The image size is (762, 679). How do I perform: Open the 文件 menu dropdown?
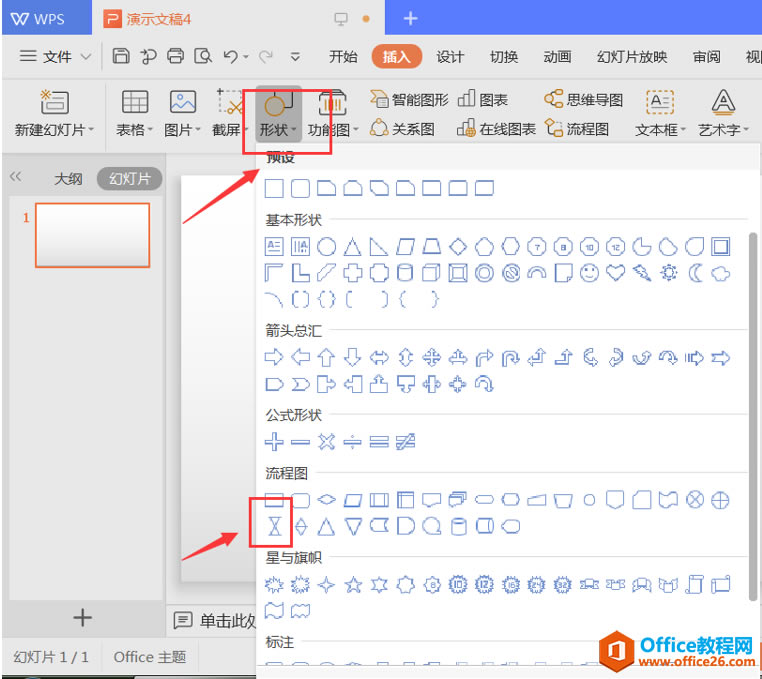coord(55,56)
